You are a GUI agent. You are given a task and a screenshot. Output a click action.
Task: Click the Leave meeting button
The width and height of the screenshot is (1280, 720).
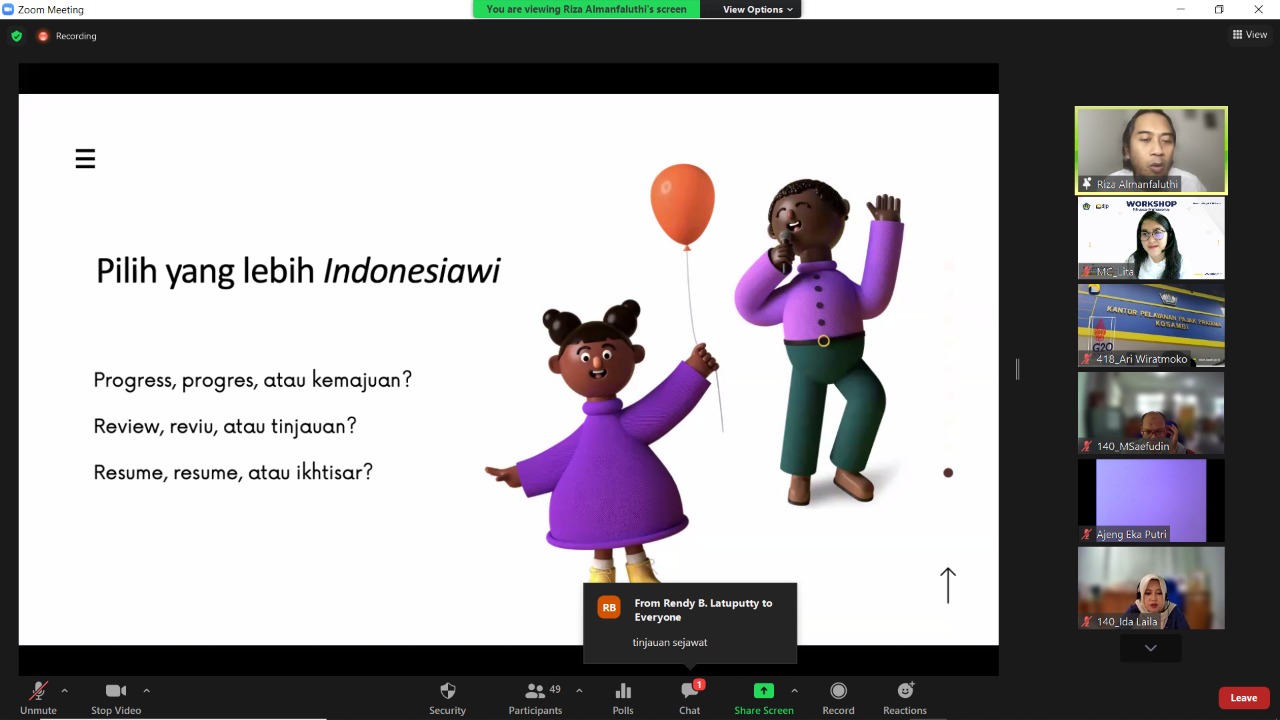click(1243, 698)
